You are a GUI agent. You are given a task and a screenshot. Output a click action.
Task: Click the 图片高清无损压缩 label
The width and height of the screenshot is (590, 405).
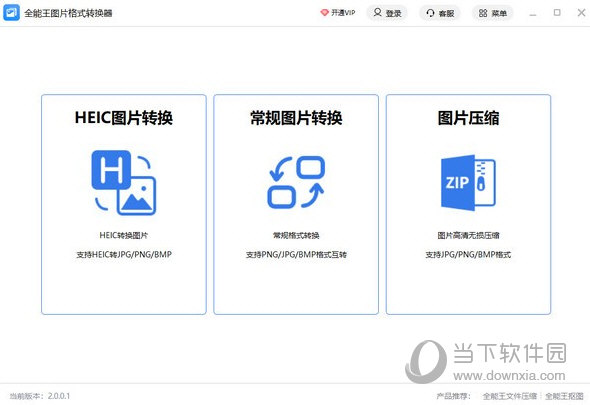468,235
